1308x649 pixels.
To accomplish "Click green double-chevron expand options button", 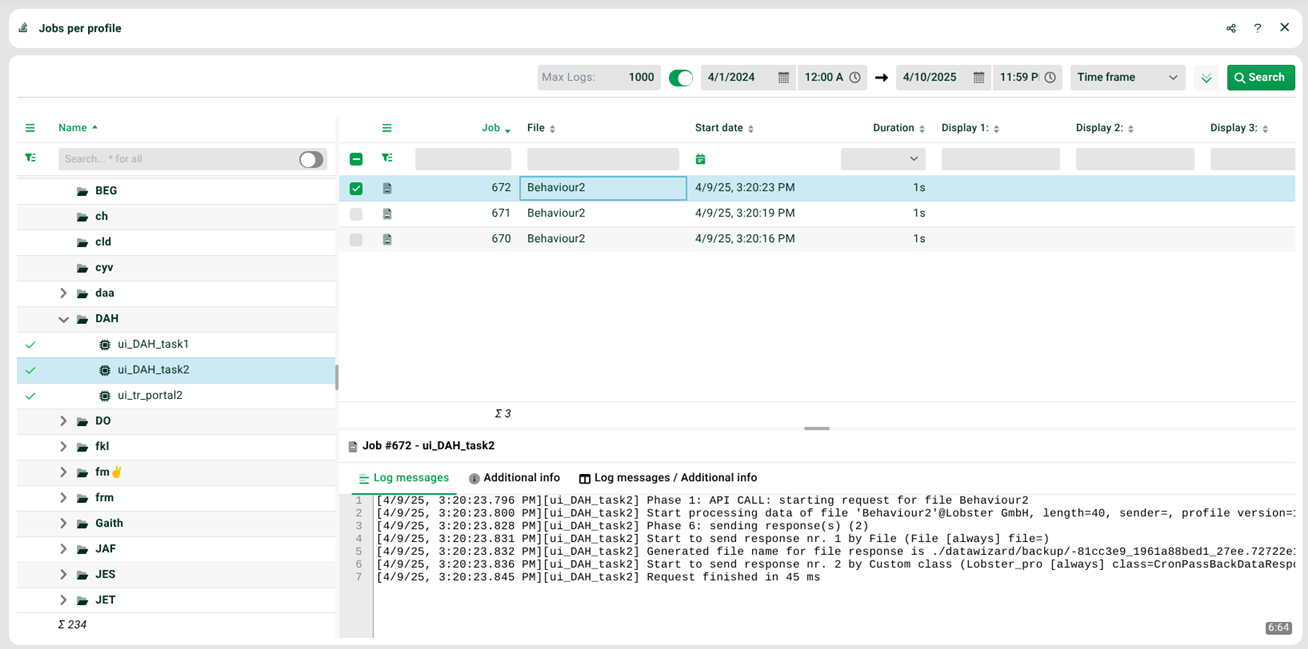I will pos(1206,77).
